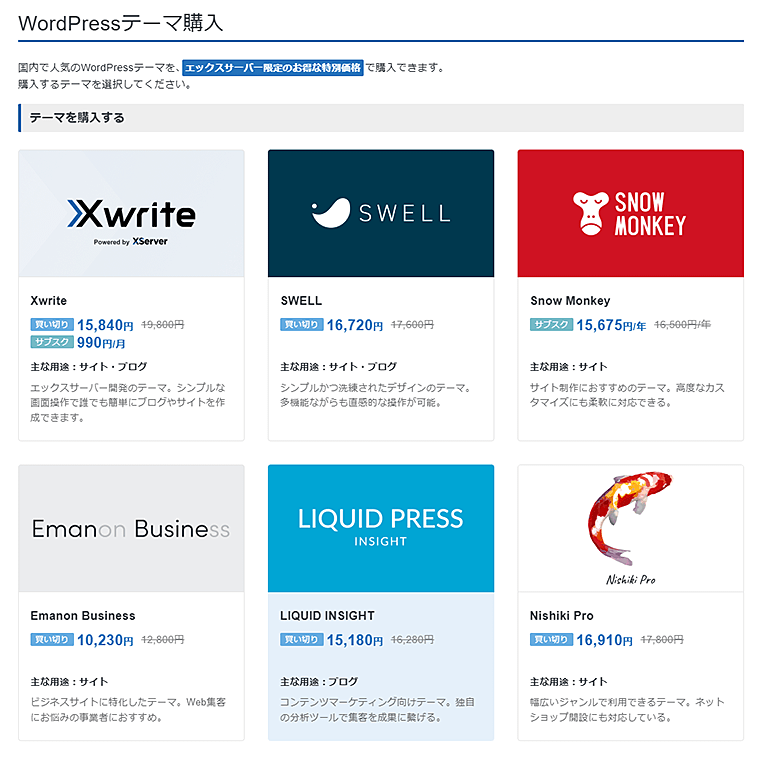Click the SWELL price 16,720円
The width and height of the screenshot is (760, 757).
pos(355,325)
